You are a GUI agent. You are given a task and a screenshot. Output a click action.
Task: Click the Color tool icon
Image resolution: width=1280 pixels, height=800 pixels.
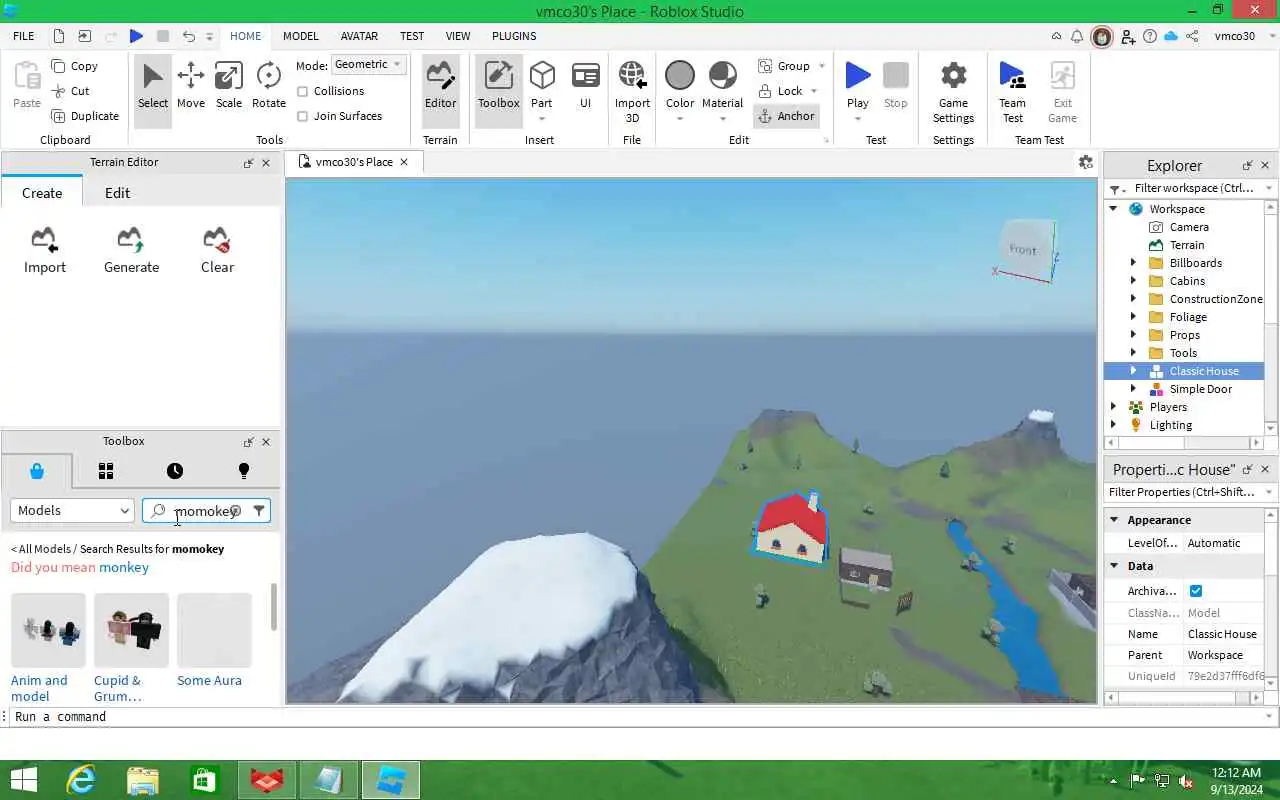coord(680,76)
